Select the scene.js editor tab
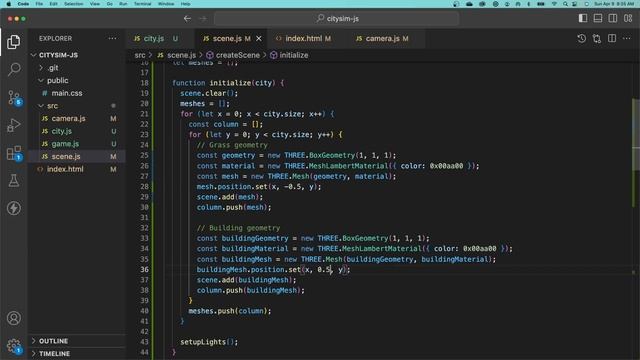This screenshot has height=360, width=640. [x=231, y=38]
